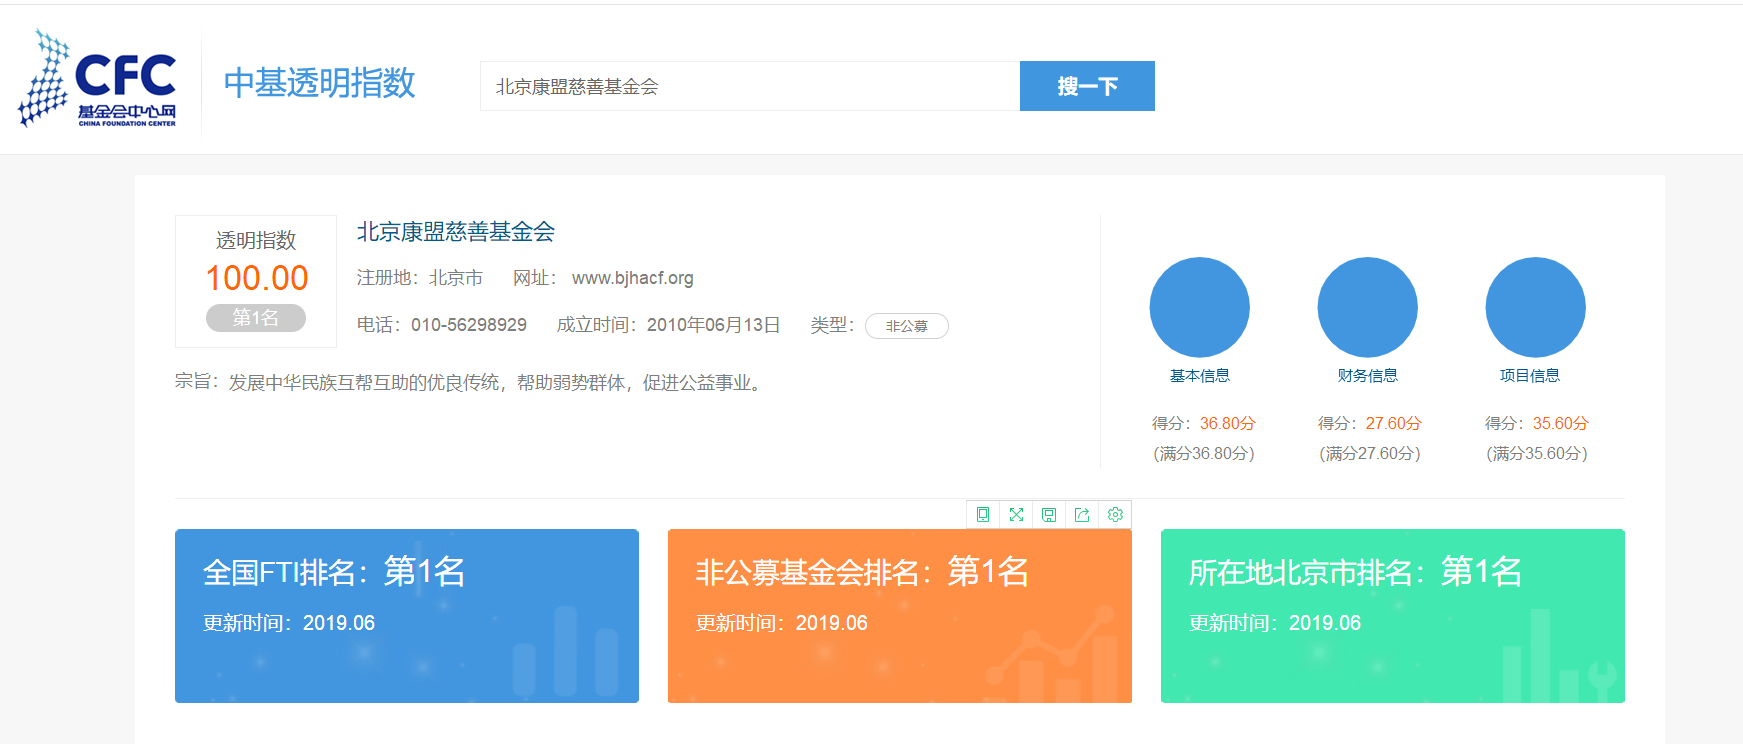The height and width of the screenshot is (744, 1743).
Task: Click the fullscreen expand arrows icon
Action: (1016, 514)
